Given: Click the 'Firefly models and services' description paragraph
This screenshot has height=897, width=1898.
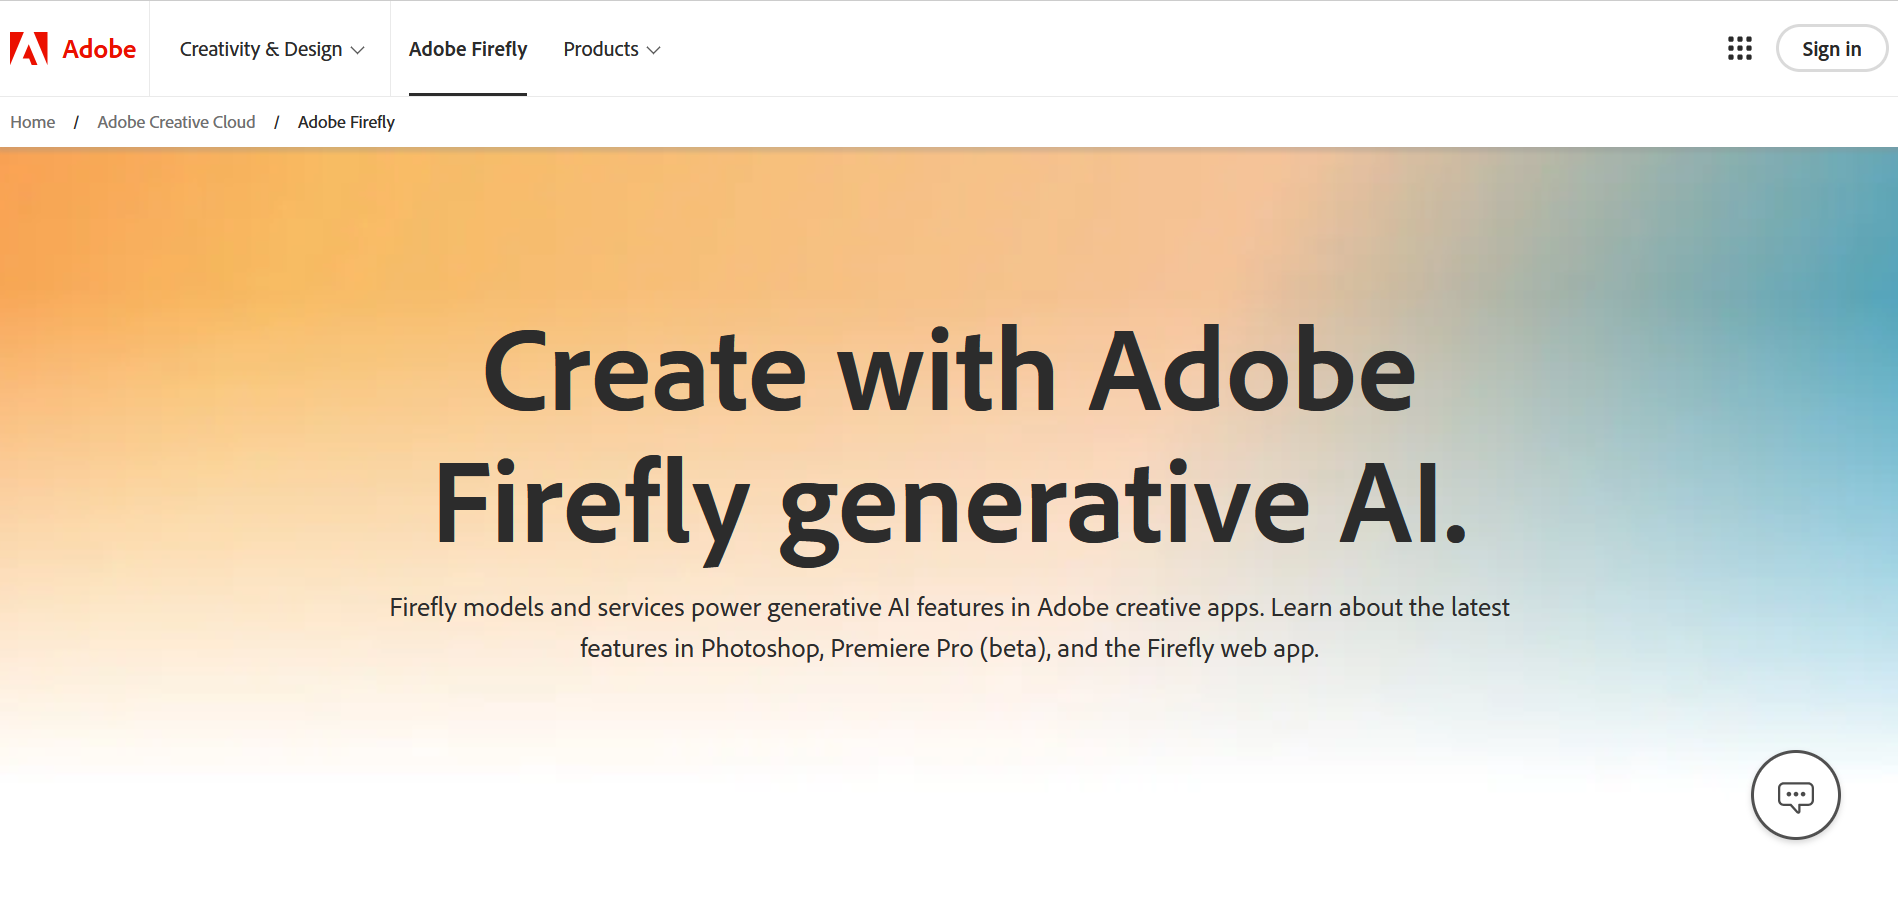Looking at the screenshot, I should coord(949,628).
